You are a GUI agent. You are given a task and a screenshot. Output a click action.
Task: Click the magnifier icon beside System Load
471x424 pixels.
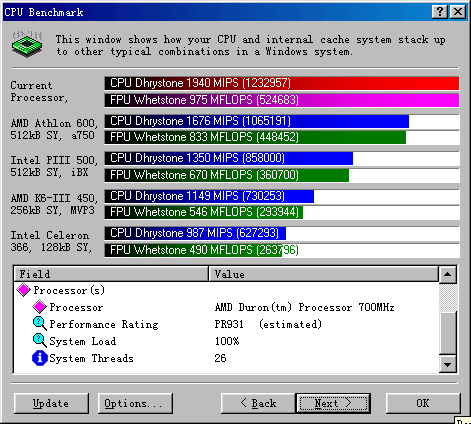pos(39,341)
